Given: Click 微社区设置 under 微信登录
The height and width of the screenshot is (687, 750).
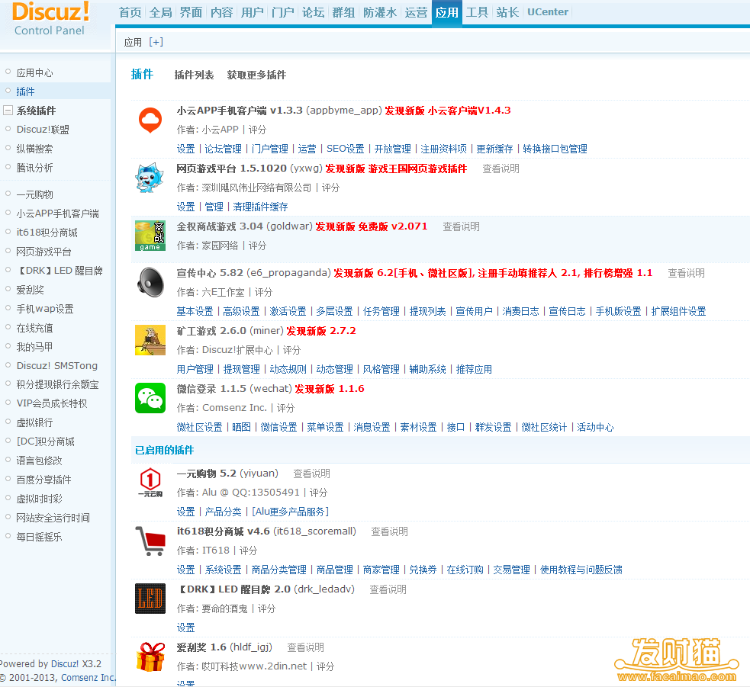Looking at the screenshot, I should pyautogui.click(x=199, y=427).
